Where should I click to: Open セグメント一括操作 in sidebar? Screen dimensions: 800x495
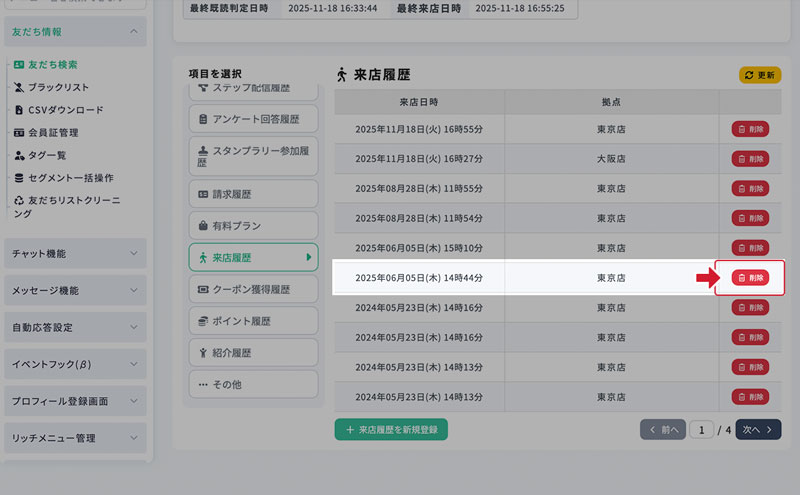(x=70, y=178)
